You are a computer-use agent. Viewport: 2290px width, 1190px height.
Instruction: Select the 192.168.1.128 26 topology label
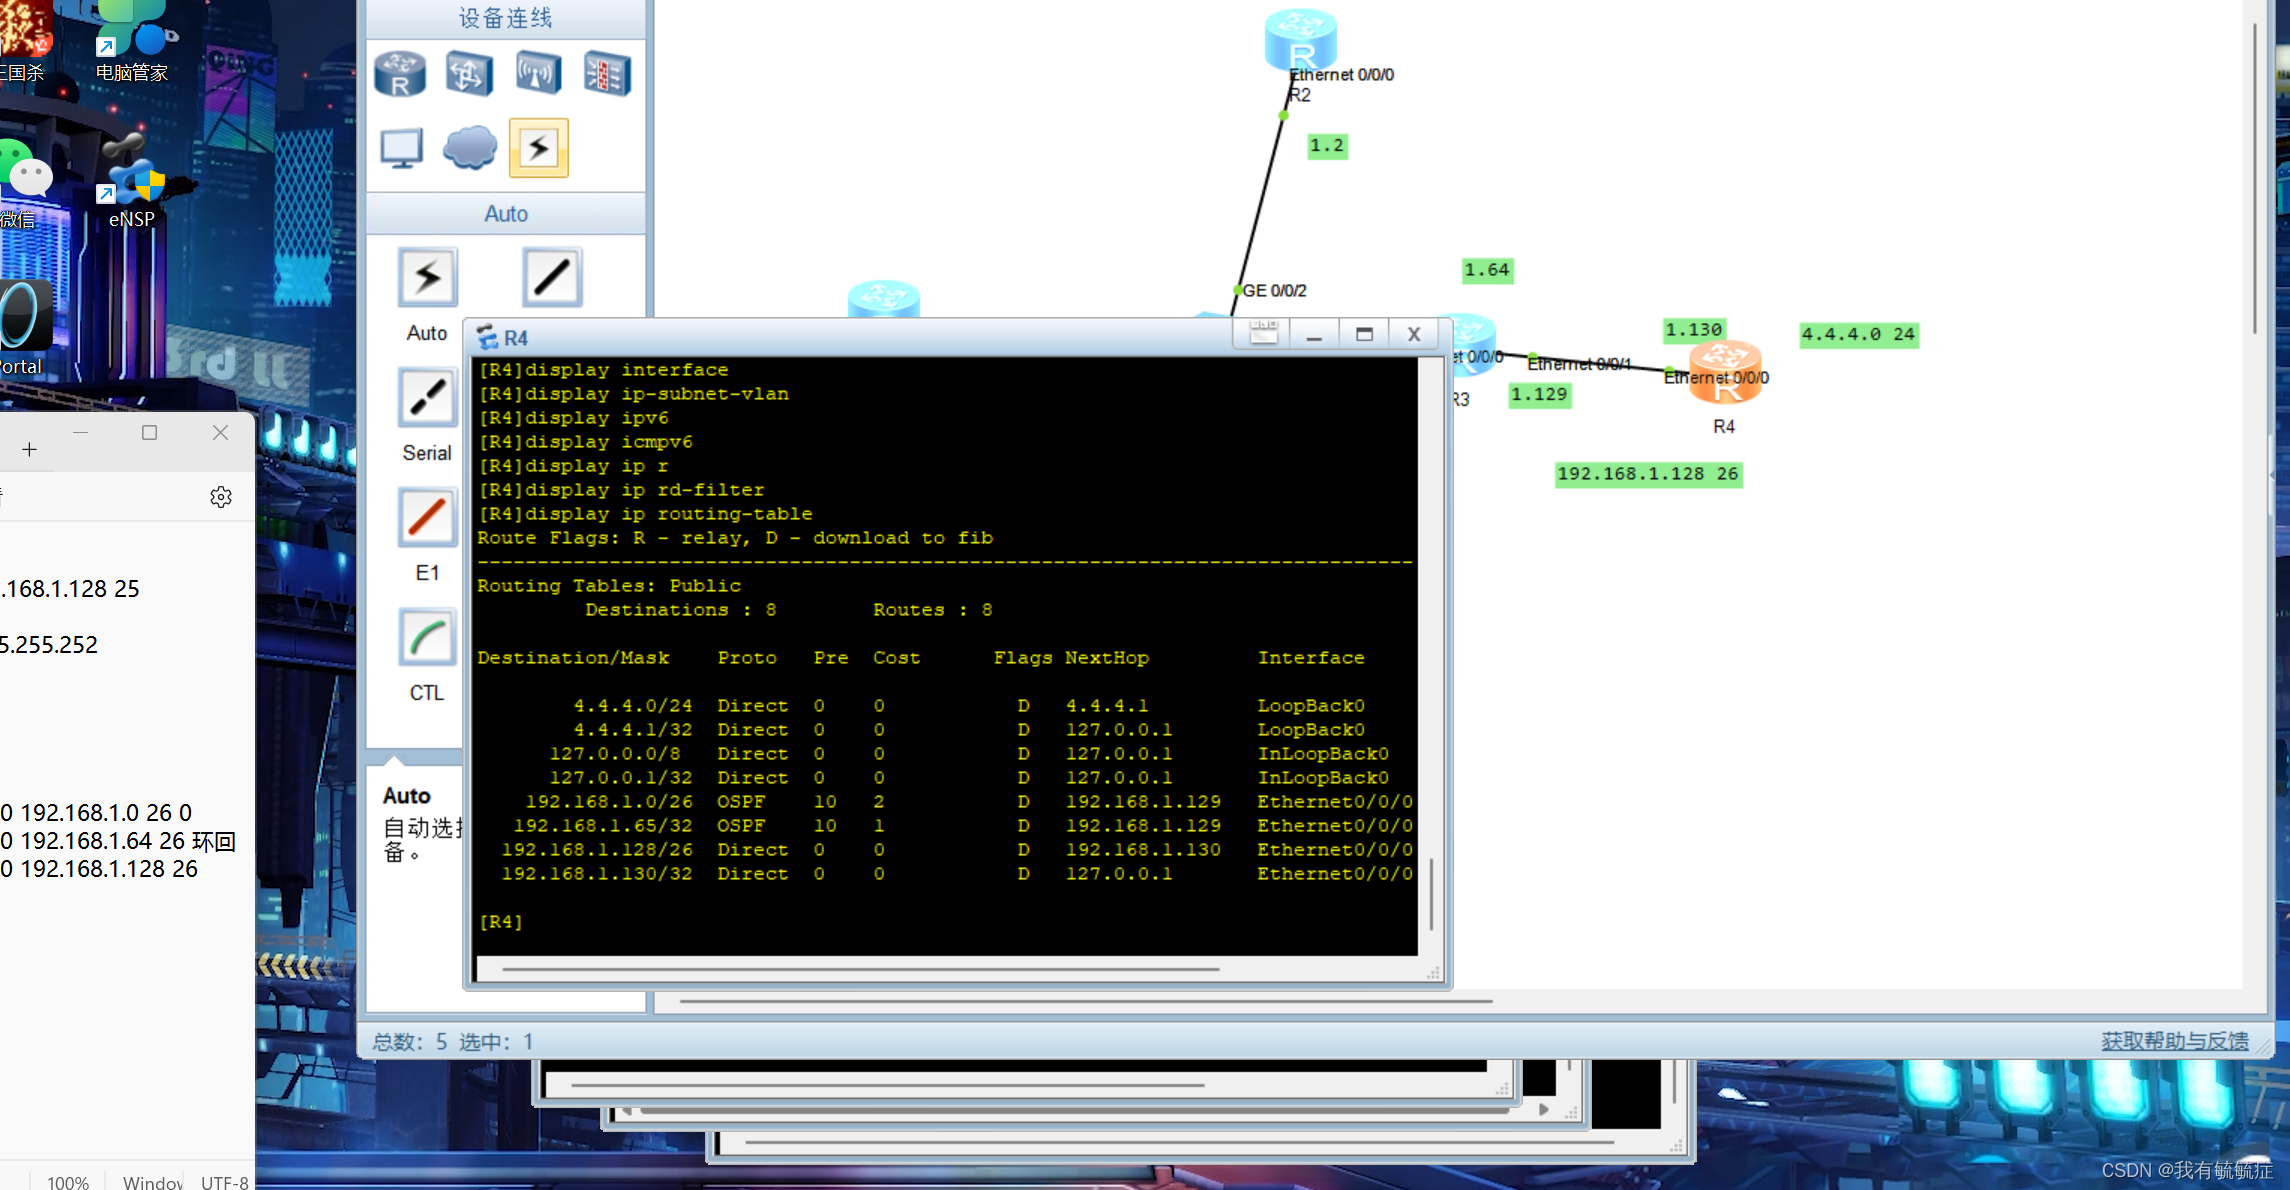(1647, 474)
